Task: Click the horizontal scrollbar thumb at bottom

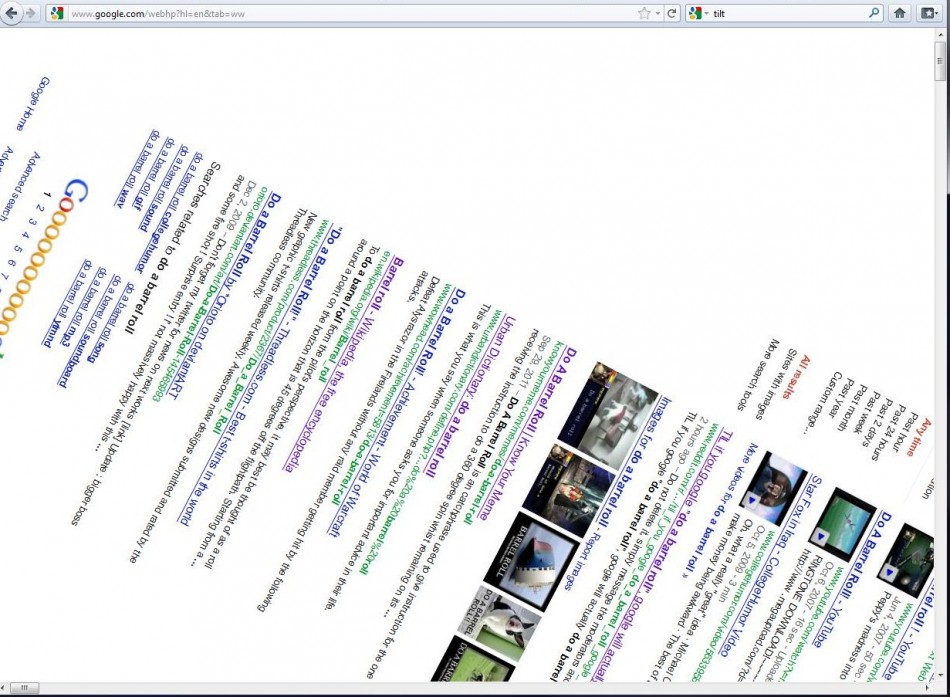Action: 24,687
